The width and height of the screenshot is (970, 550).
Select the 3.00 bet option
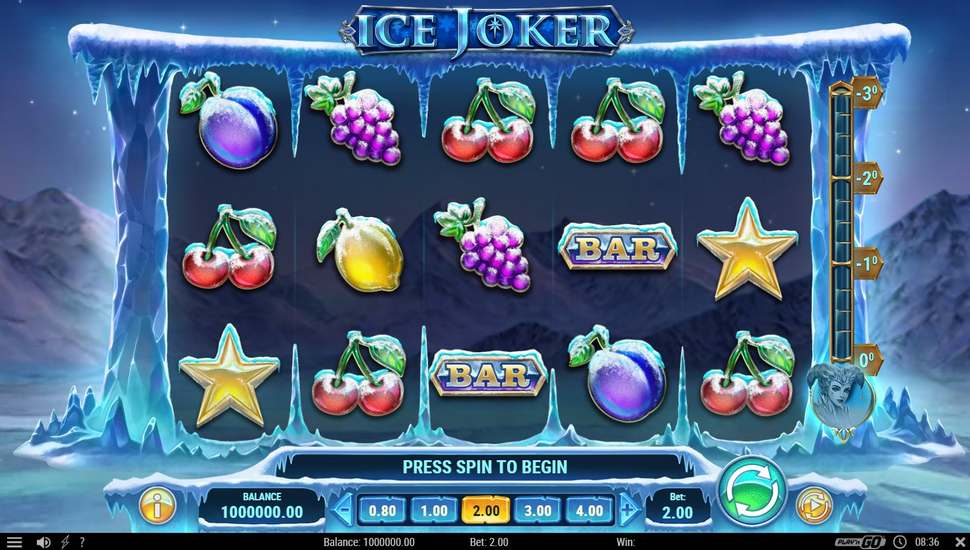(538, 510)
